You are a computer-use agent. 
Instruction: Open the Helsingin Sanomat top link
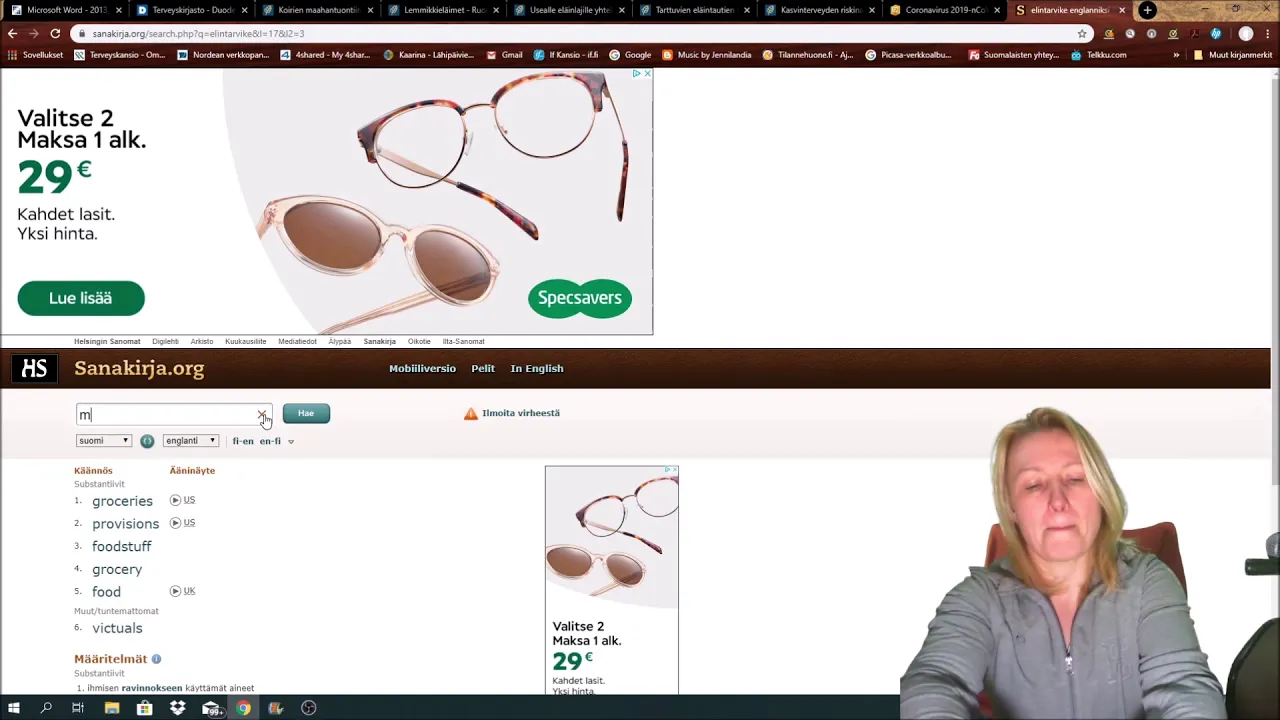(107, 341)
